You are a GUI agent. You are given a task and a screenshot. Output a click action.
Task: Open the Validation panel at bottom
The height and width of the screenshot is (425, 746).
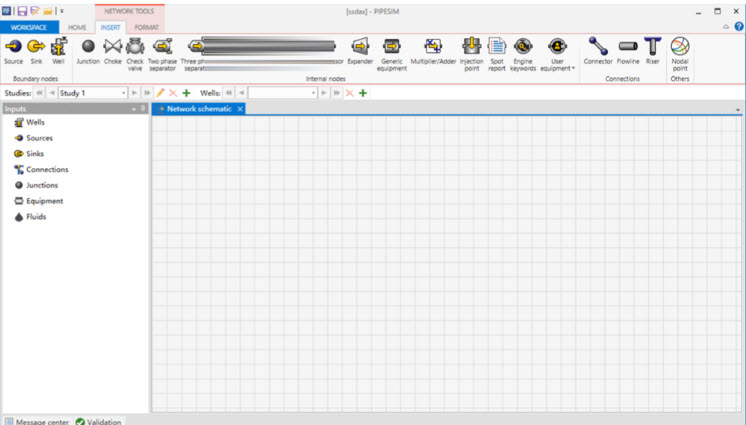click(98, 421)
